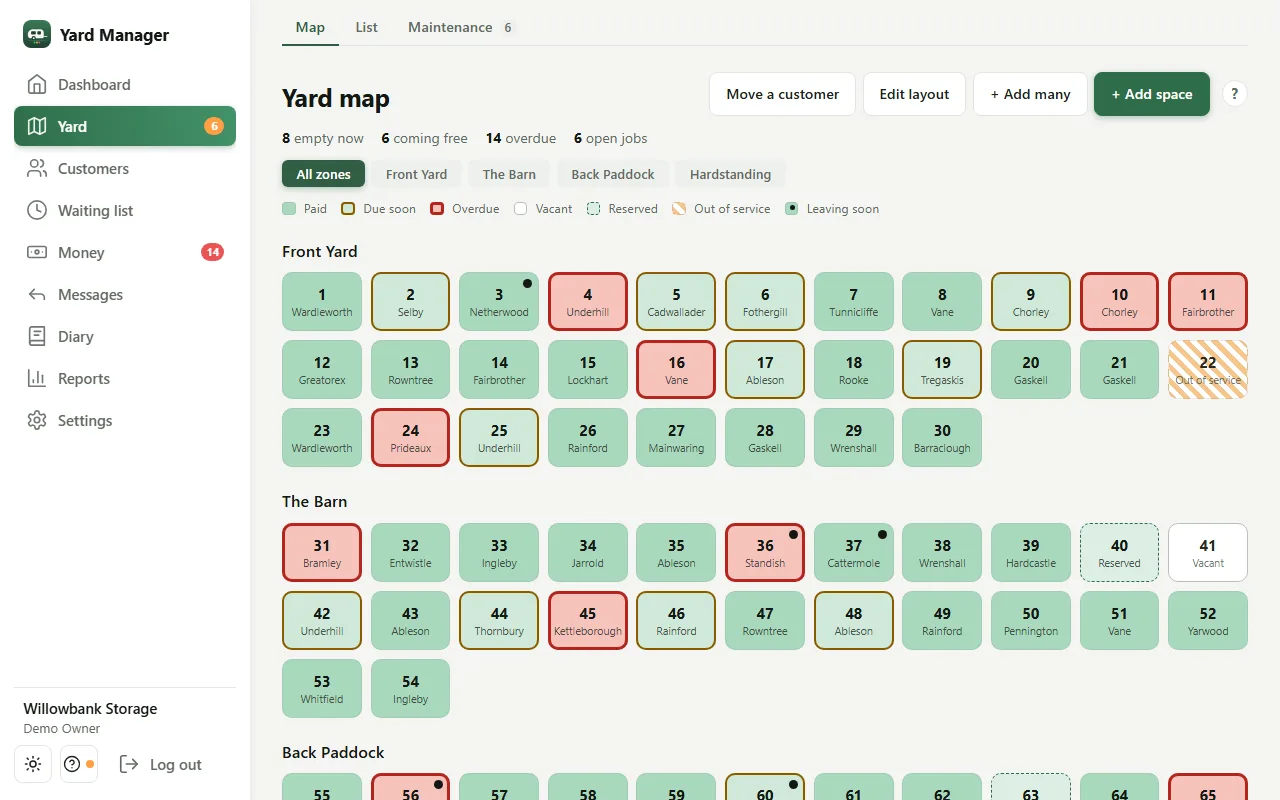Select the Yard map icon in sidebar
The height and width of the screenshot is (800, 1280).
coord(37,126)
